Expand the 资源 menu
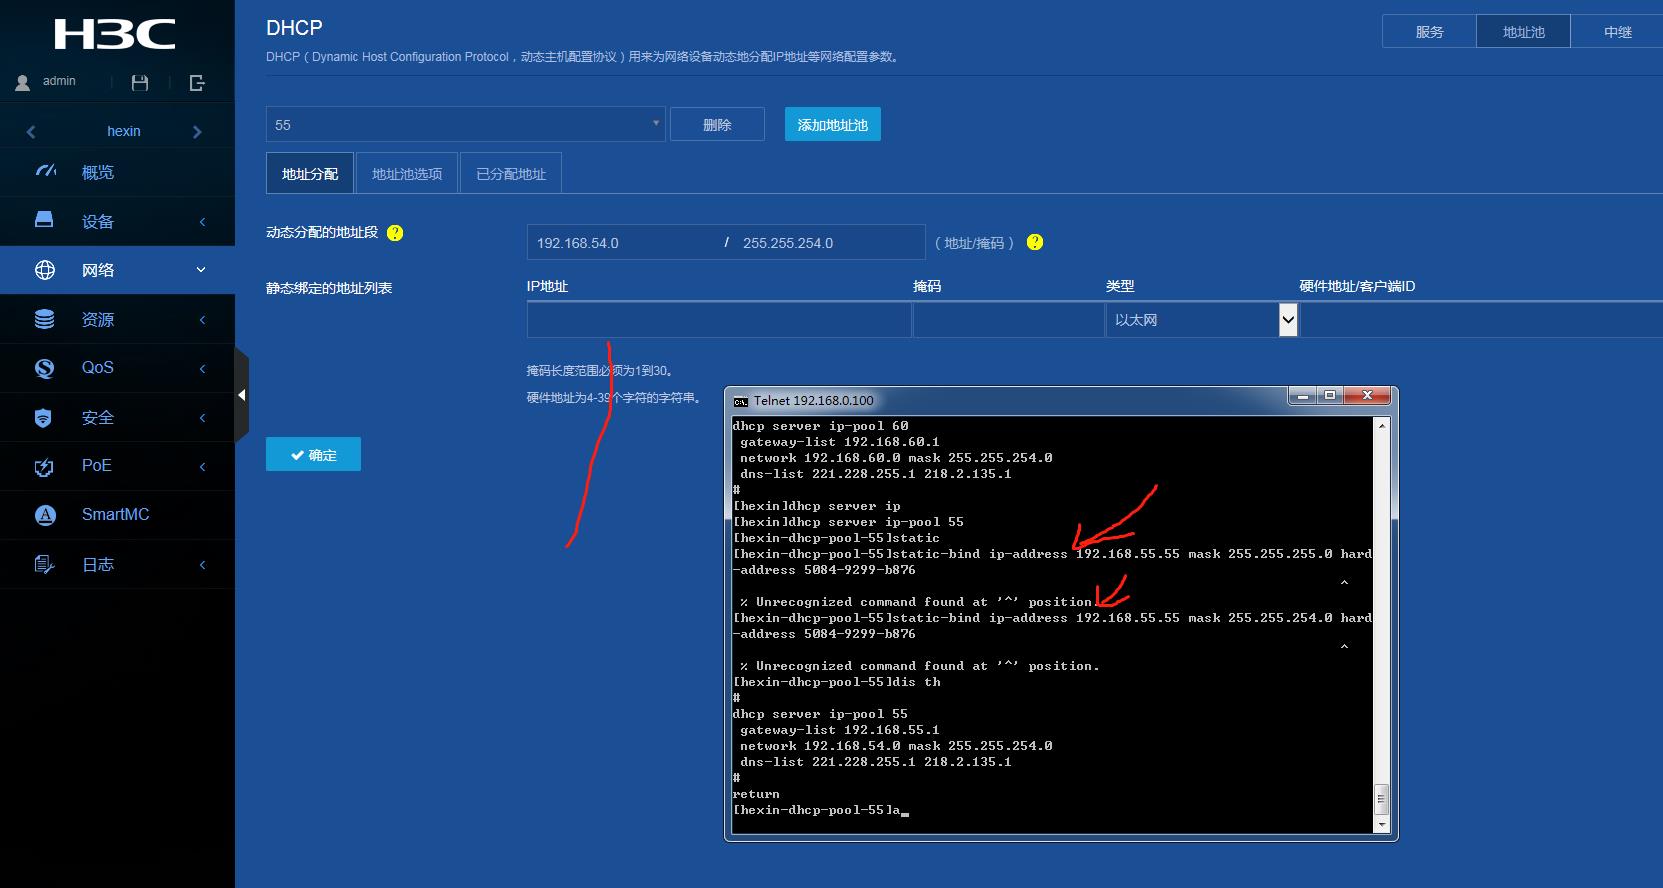This screenshot has width=1663, height=888. [202, 320]
